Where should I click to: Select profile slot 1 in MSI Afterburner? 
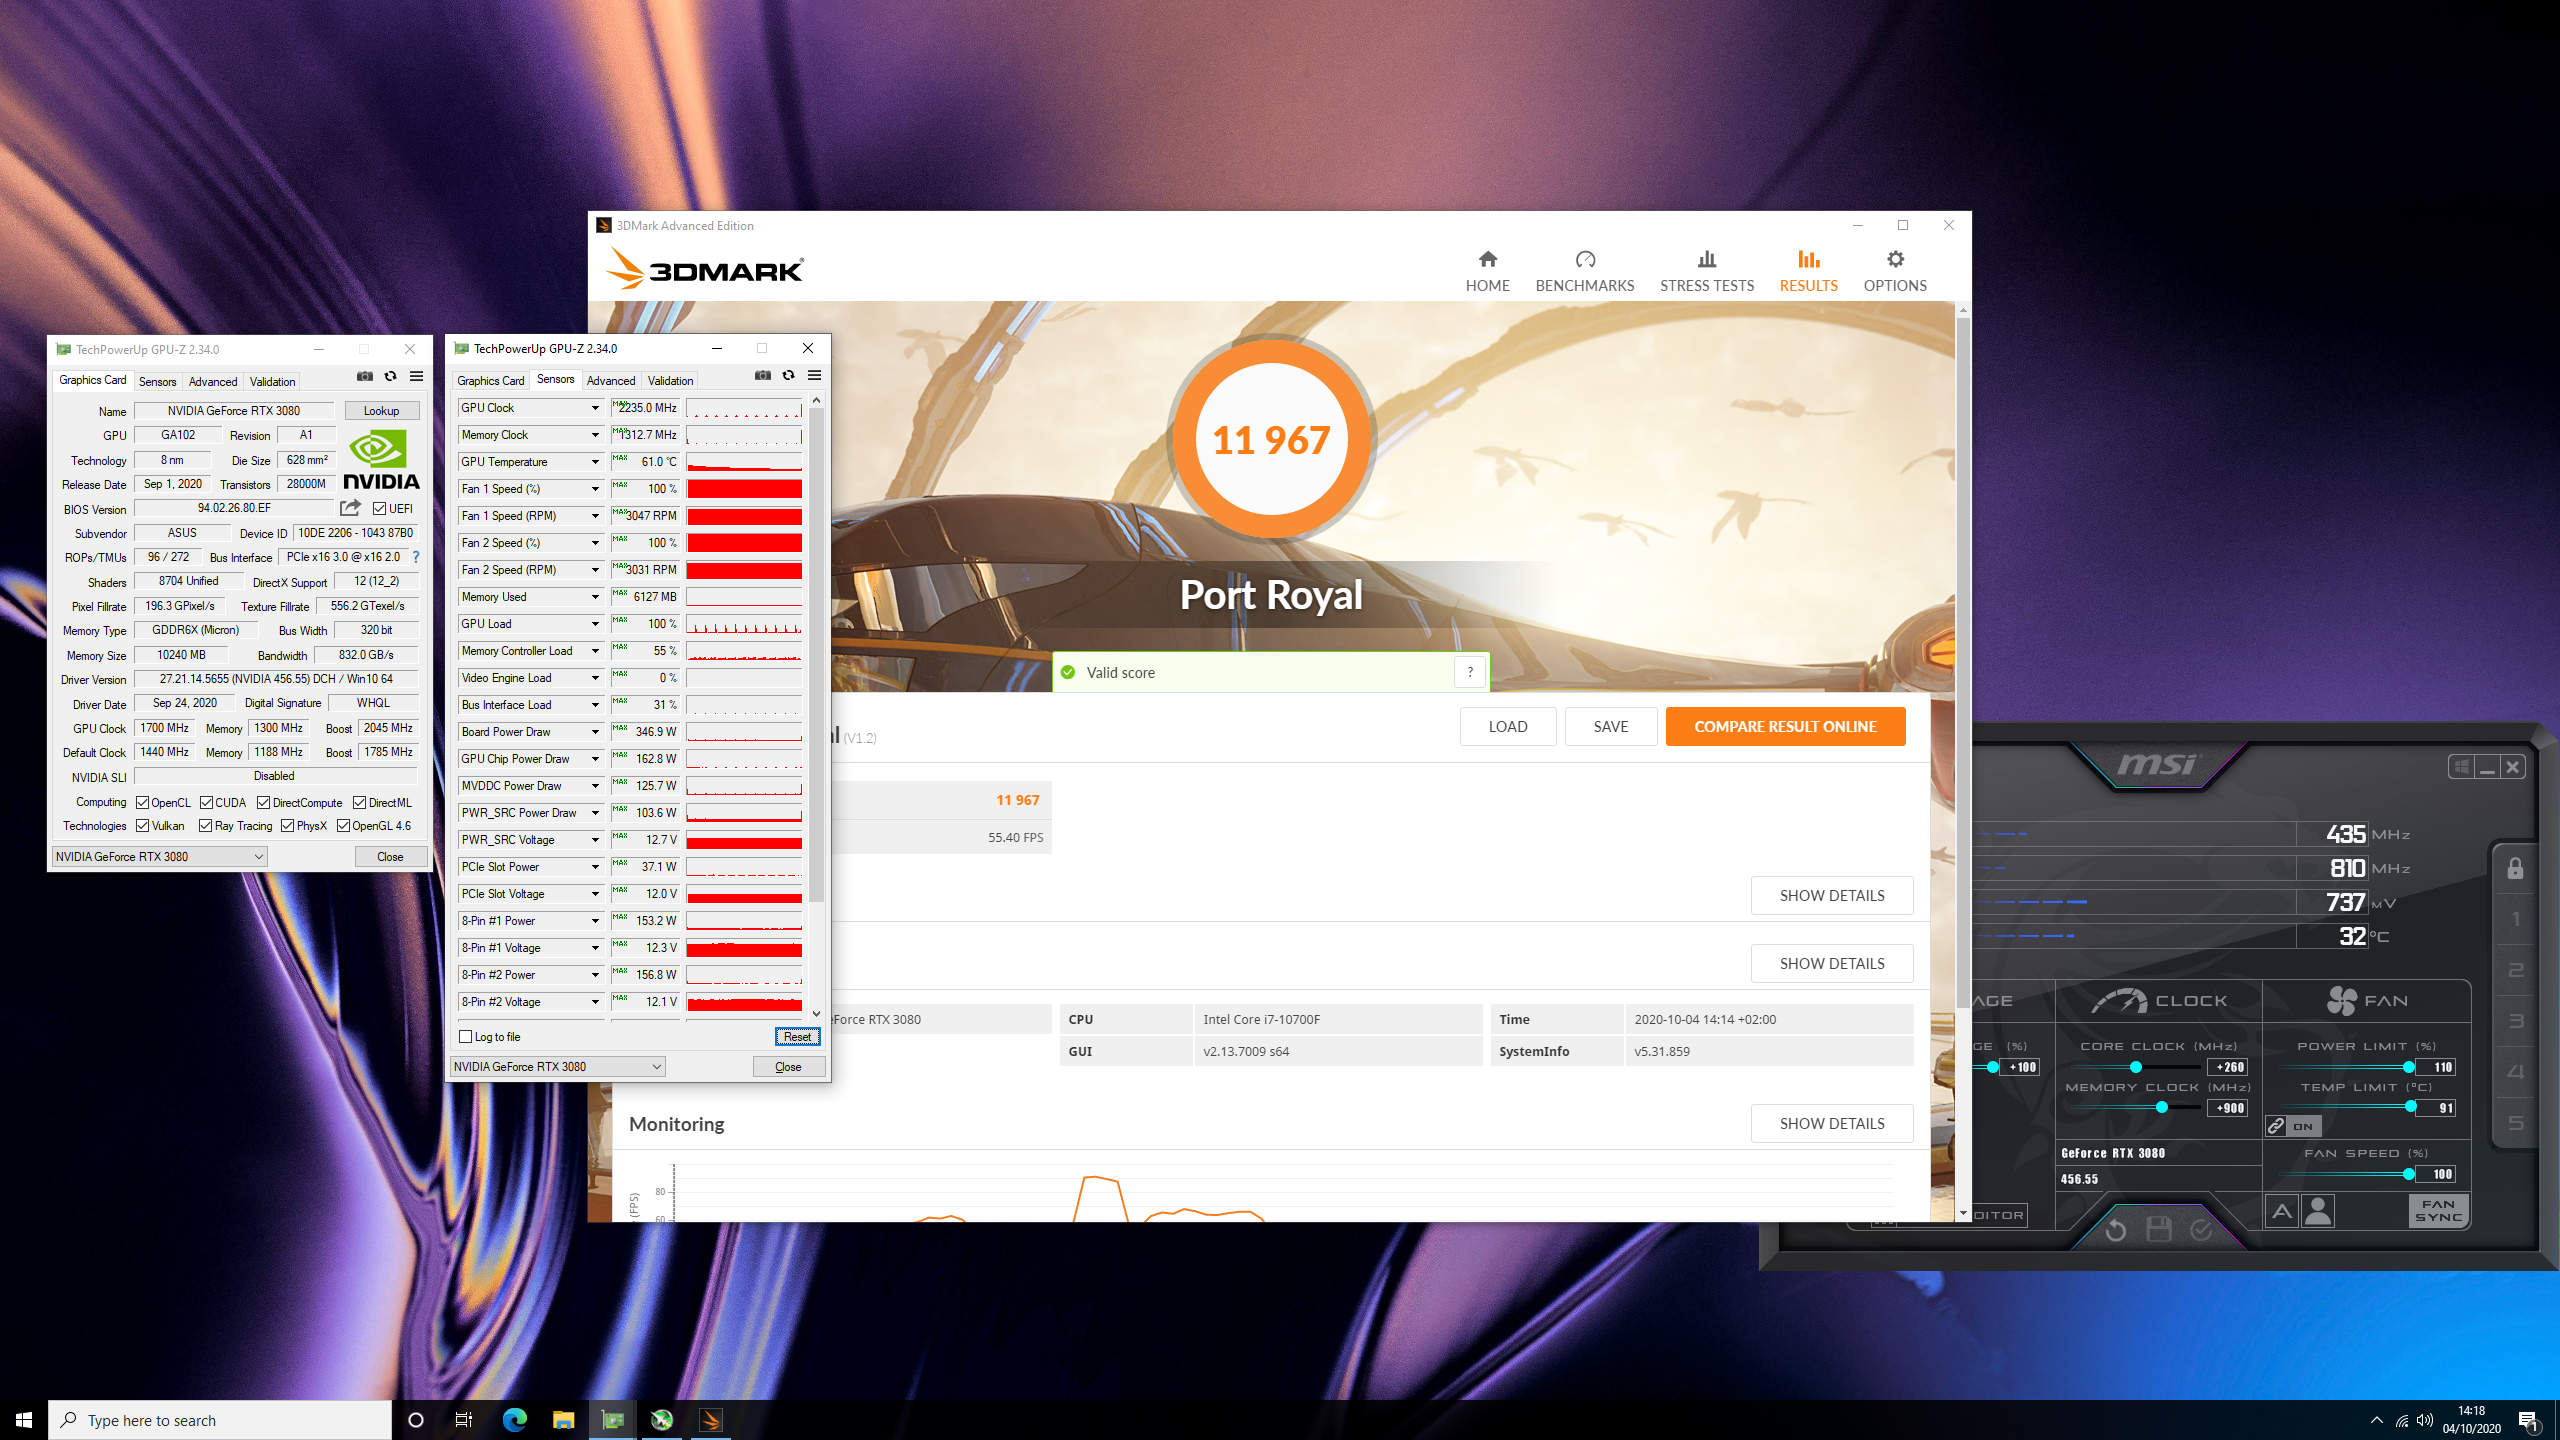click(x=2516, y=920)
